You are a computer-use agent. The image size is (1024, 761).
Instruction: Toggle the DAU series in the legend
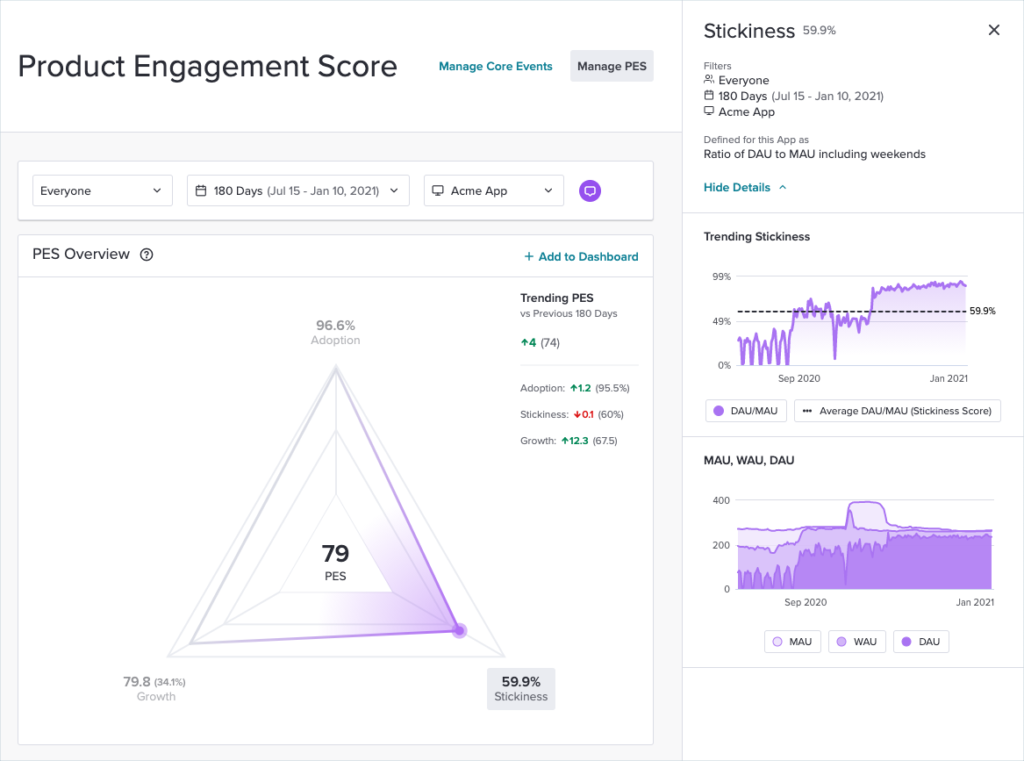click(x=920, y=641)
